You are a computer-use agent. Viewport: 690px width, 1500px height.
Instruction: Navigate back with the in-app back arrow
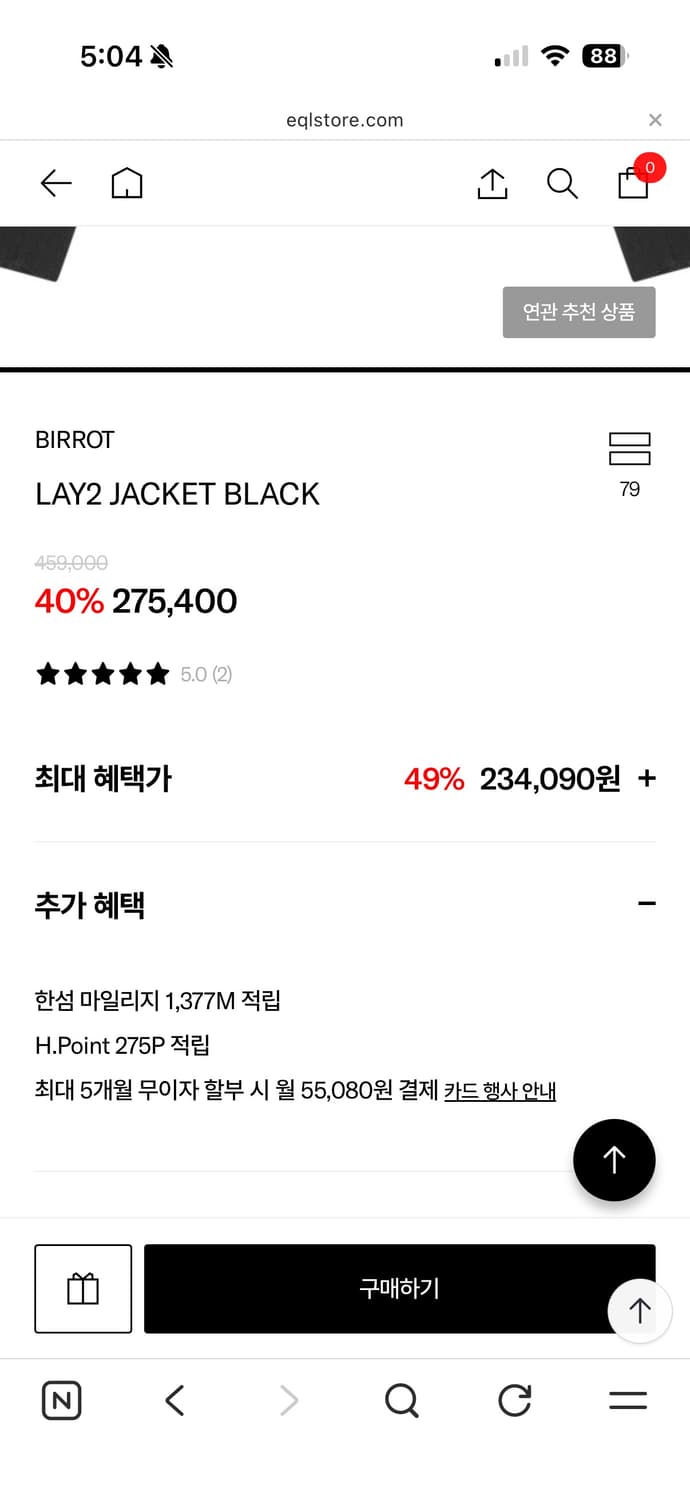(x=55, y=183)
